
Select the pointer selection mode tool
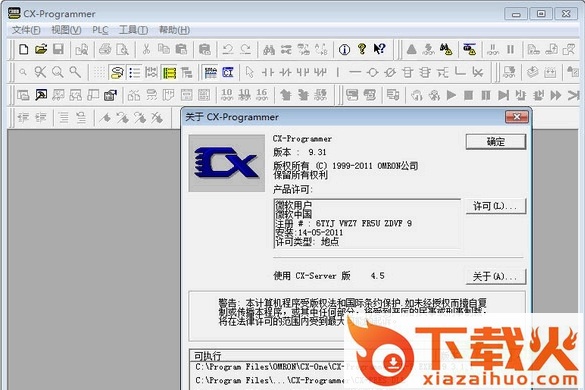click(250, 72)
